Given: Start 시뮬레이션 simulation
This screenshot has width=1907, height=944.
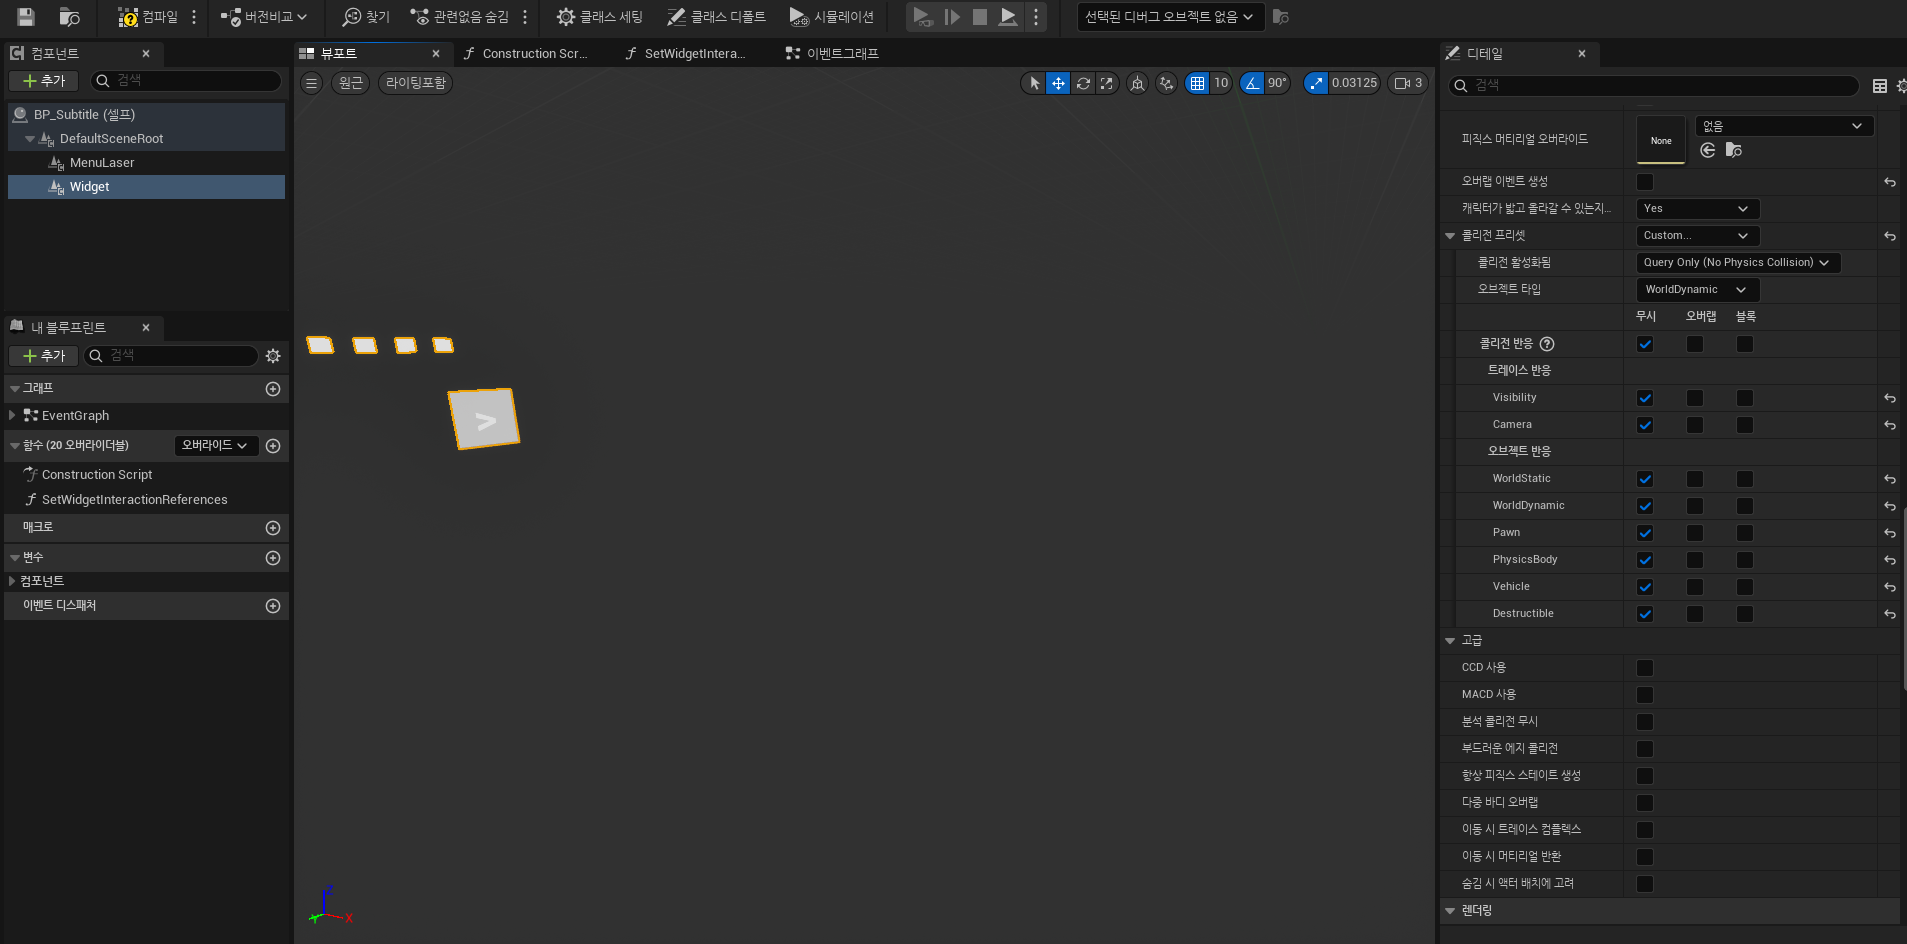Looking at the screenshot, I should point(831,17).
